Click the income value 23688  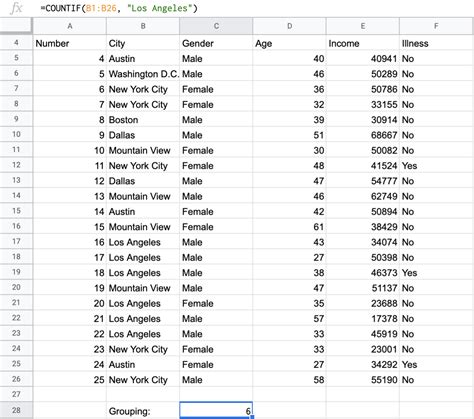pos(363,303)
